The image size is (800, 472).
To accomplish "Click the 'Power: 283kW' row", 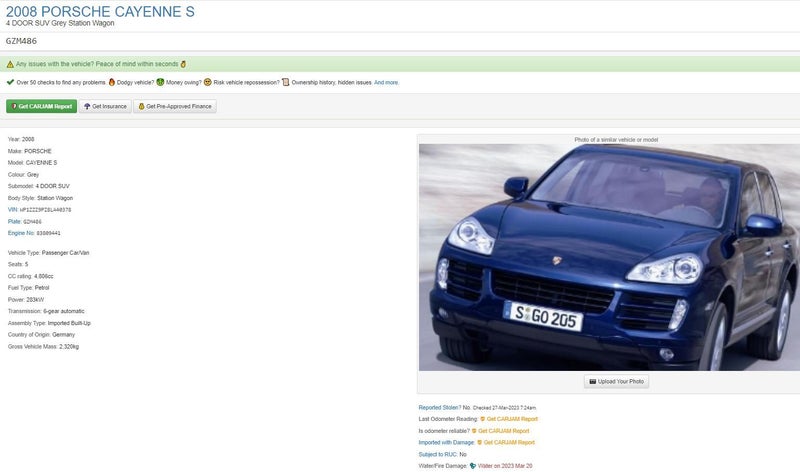I will [x=26, y=300].
